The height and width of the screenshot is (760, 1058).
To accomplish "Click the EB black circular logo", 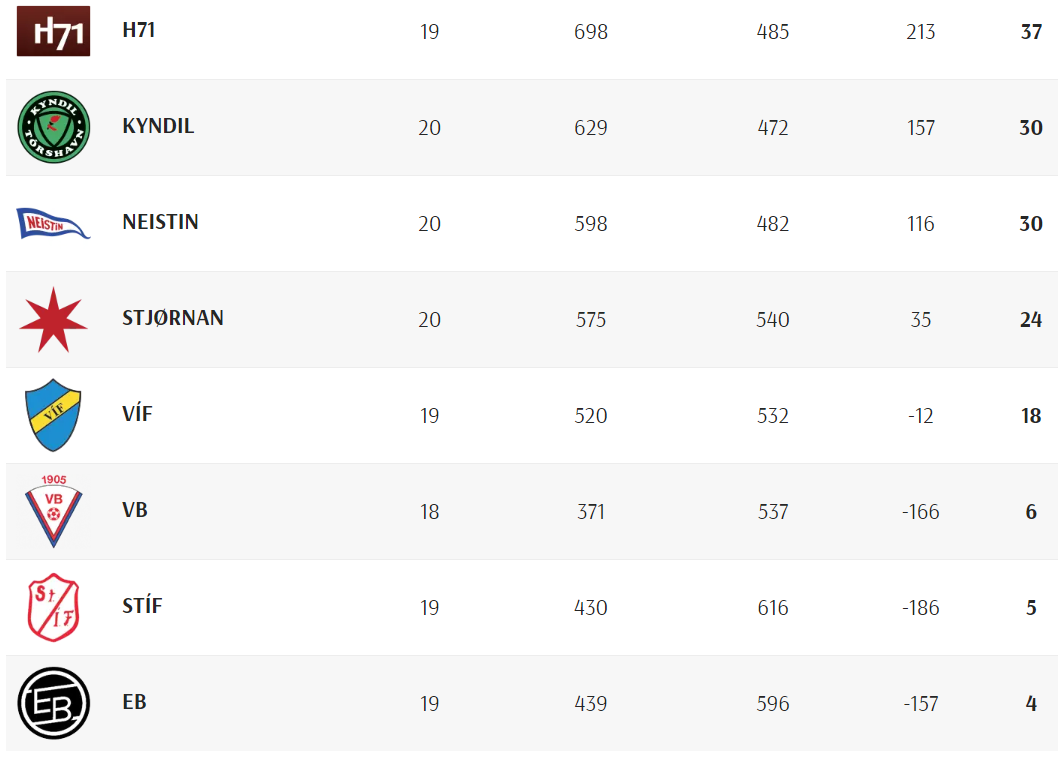I will 53,703.
